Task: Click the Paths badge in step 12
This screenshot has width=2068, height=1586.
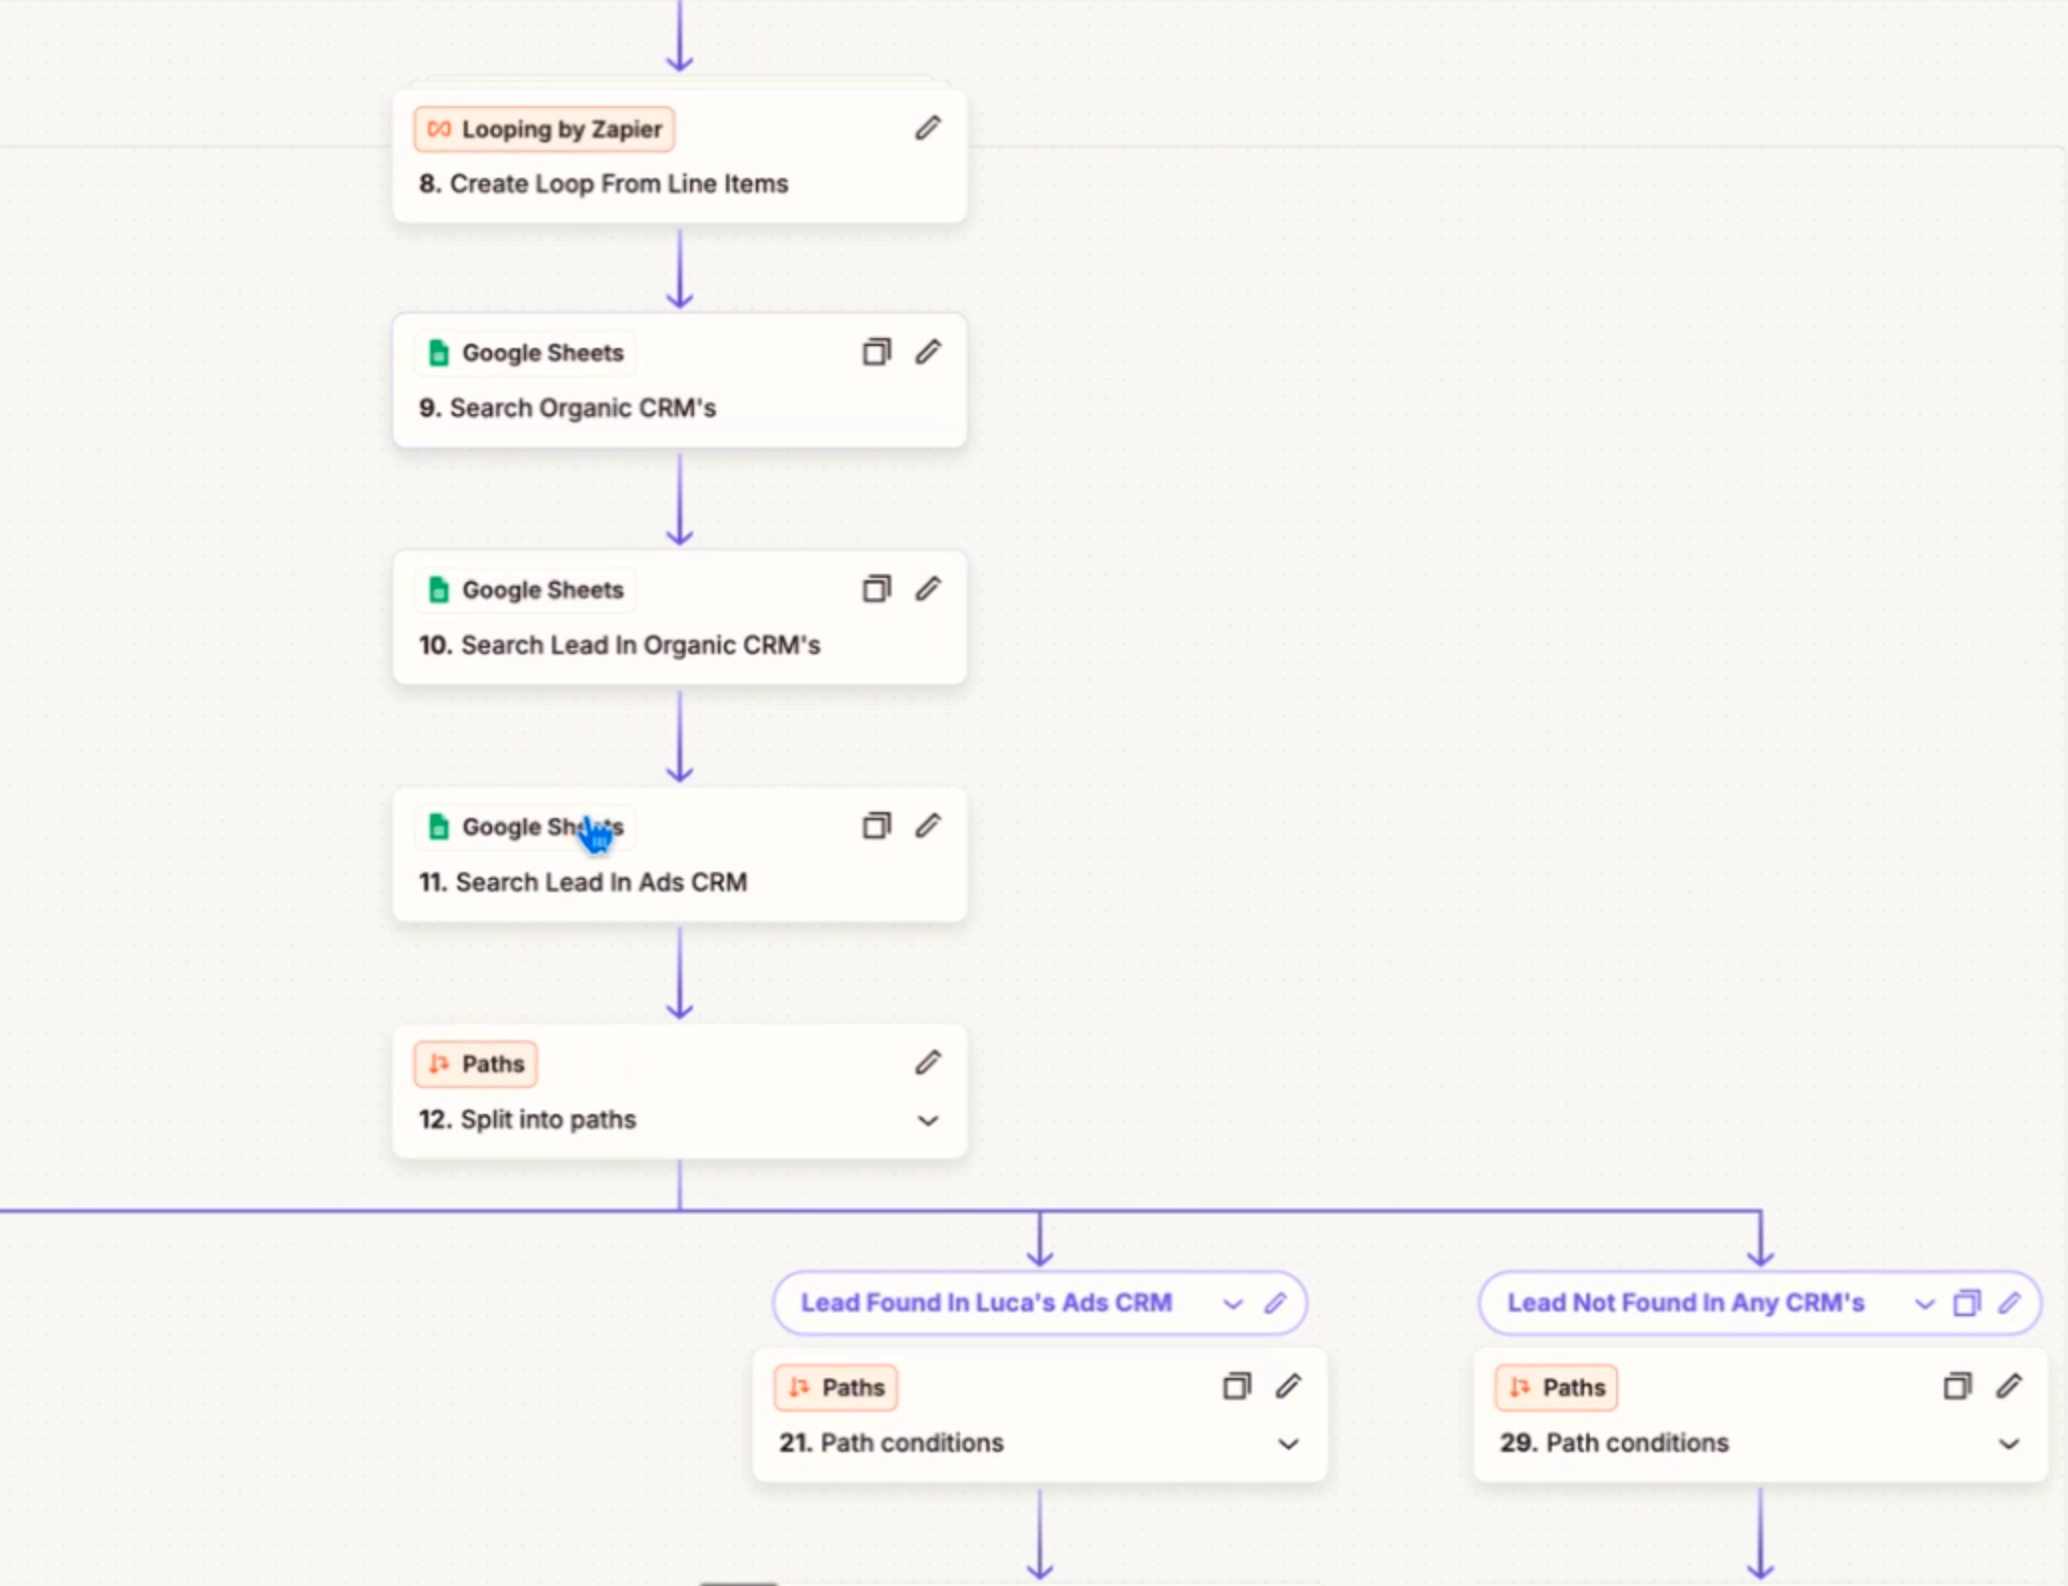Action: coord(476,1064)
